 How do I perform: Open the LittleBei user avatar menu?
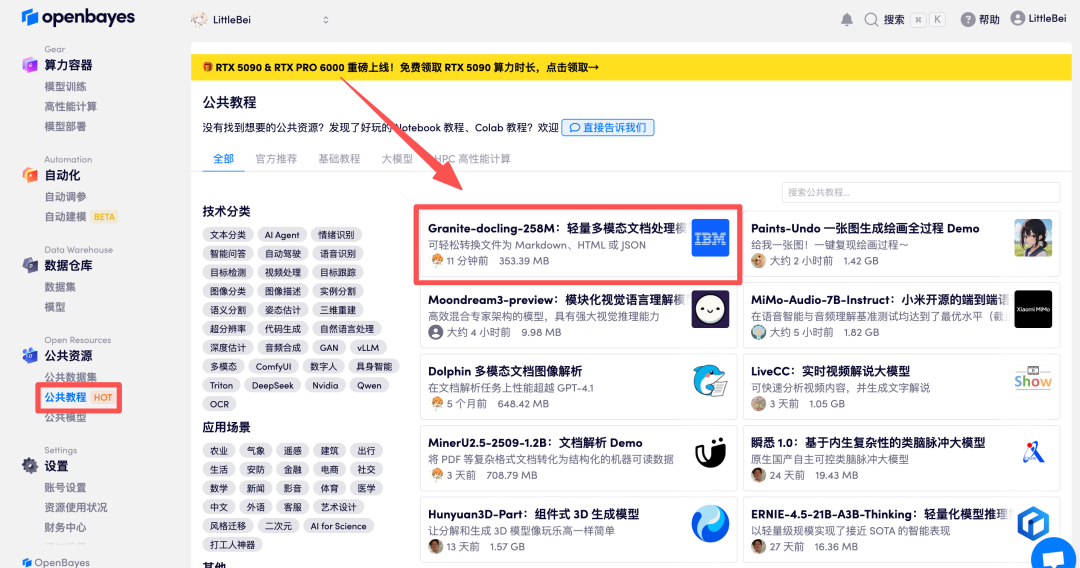(1017, 19)
